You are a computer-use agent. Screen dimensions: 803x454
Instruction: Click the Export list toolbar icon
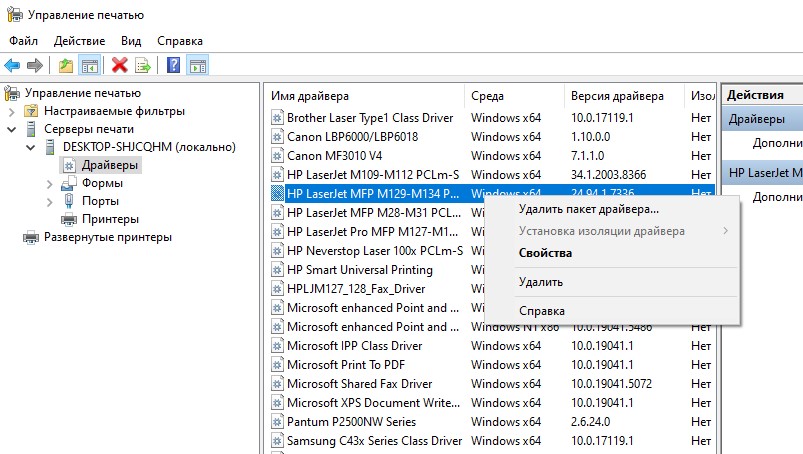pyautogui.click(x=143, y=66)
